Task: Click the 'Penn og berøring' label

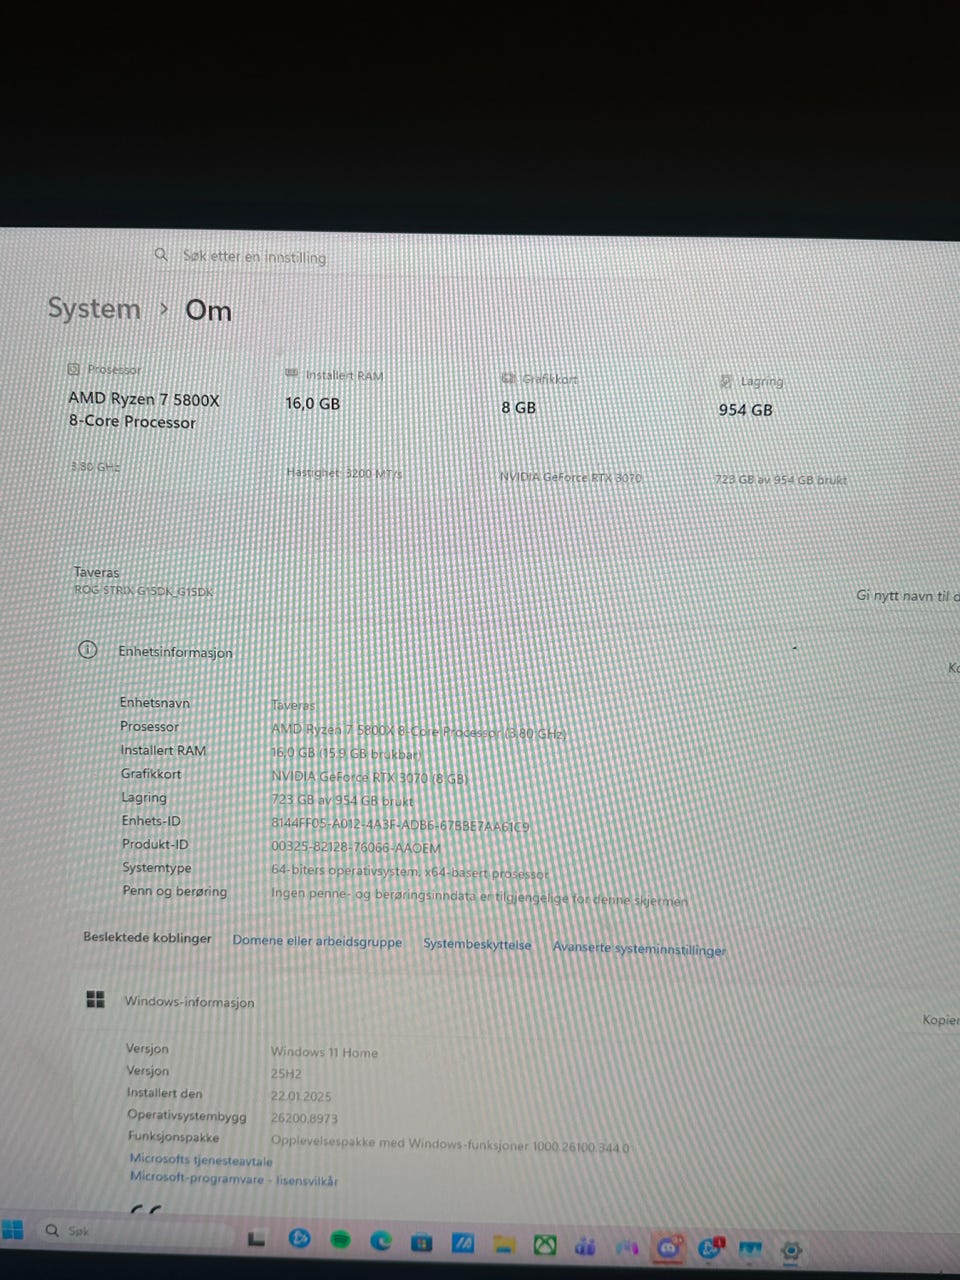Action: pyautogui.click(x=174, y=891)
